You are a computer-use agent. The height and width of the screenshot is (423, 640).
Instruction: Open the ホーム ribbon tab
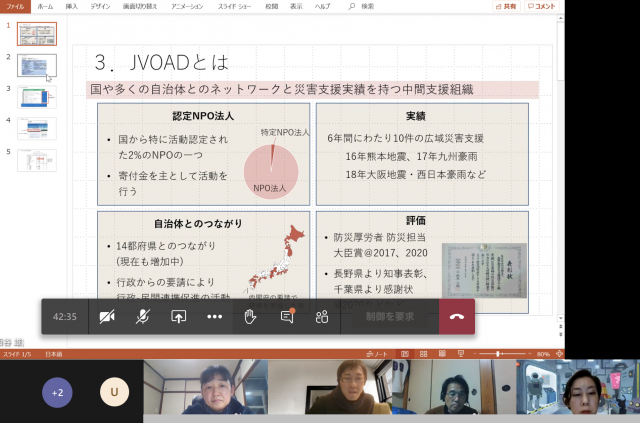(x=45, y=6)
